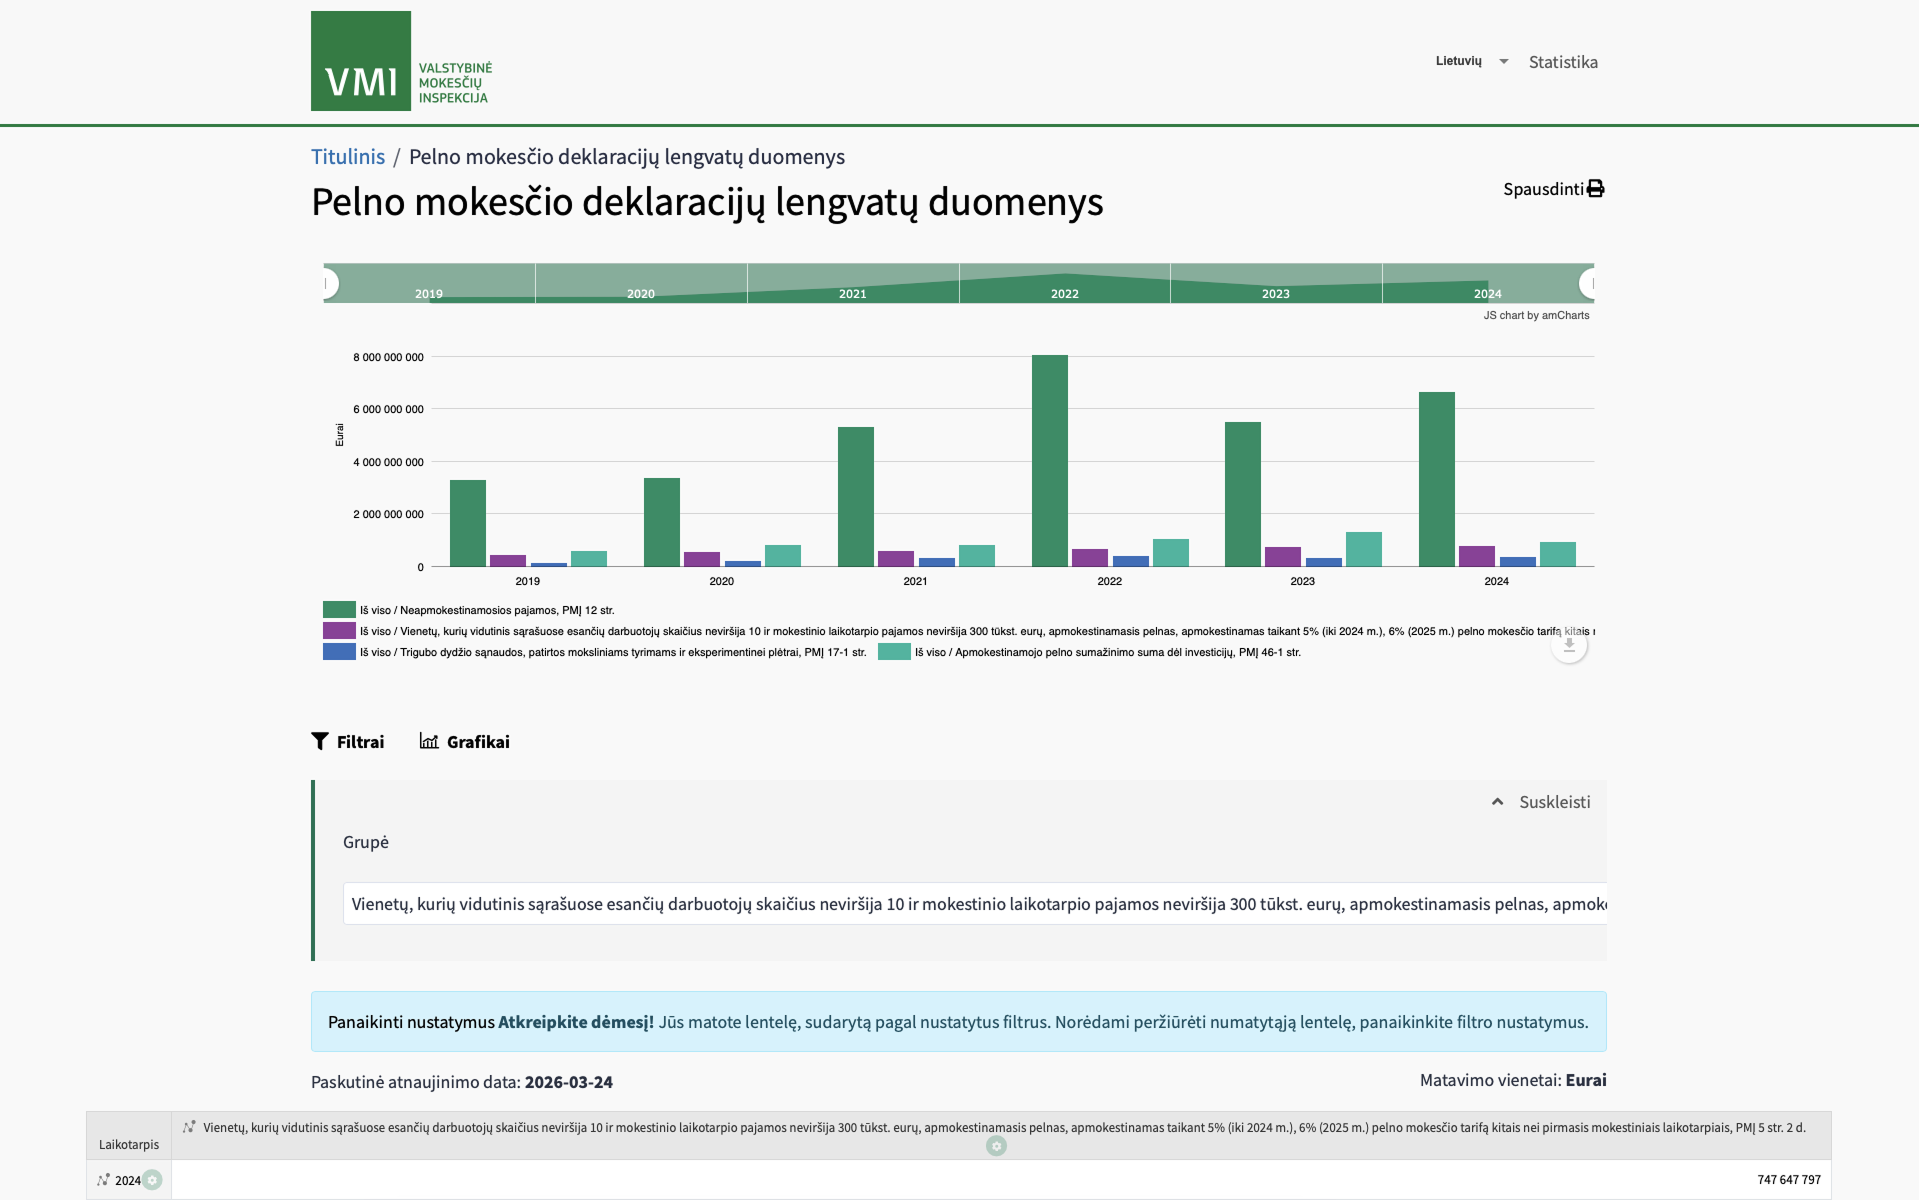The image size is (1919, 1200).
Task: Click the 2022 green bar in chart
Action: pos(1050,461)
